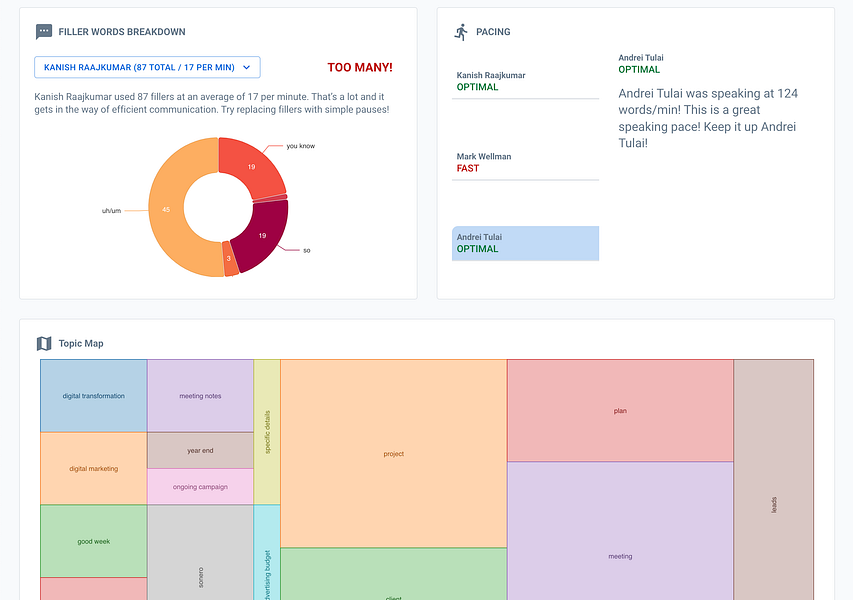Select Kanish Raajkumar in pacing list
This screenshot has height=600, width=853.
click(526, 81)
